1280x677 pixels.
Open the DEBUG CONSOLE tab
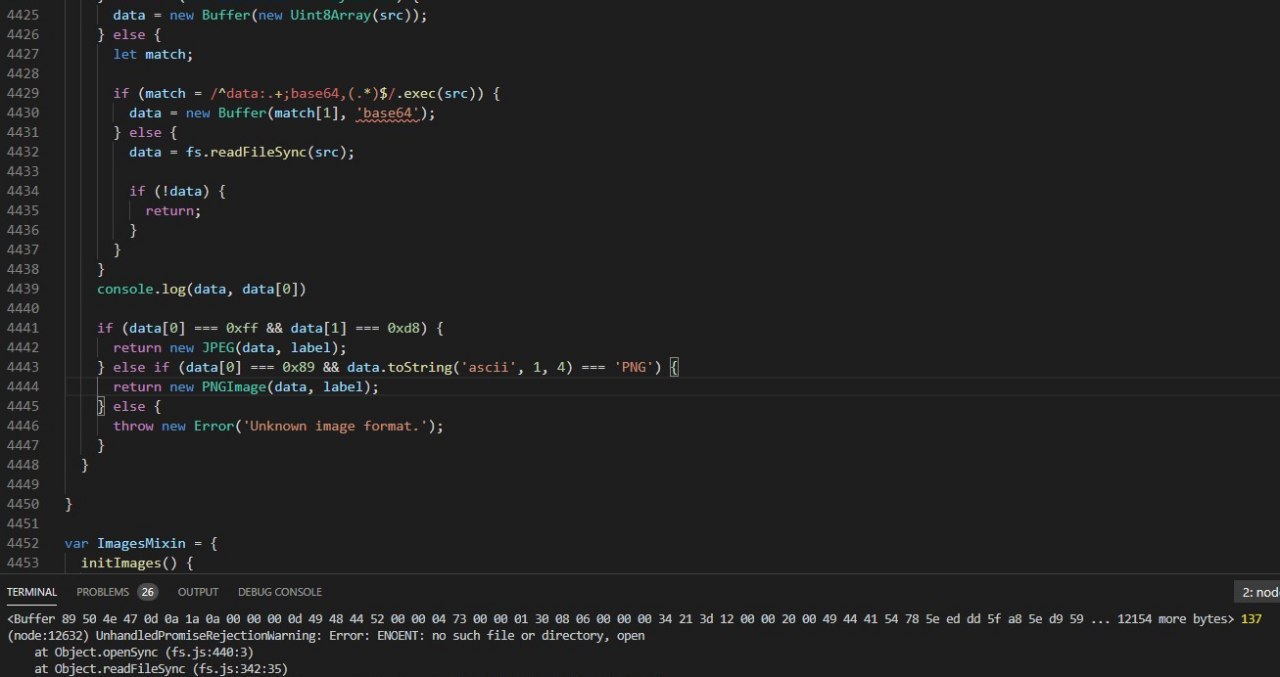coord(280,592)
